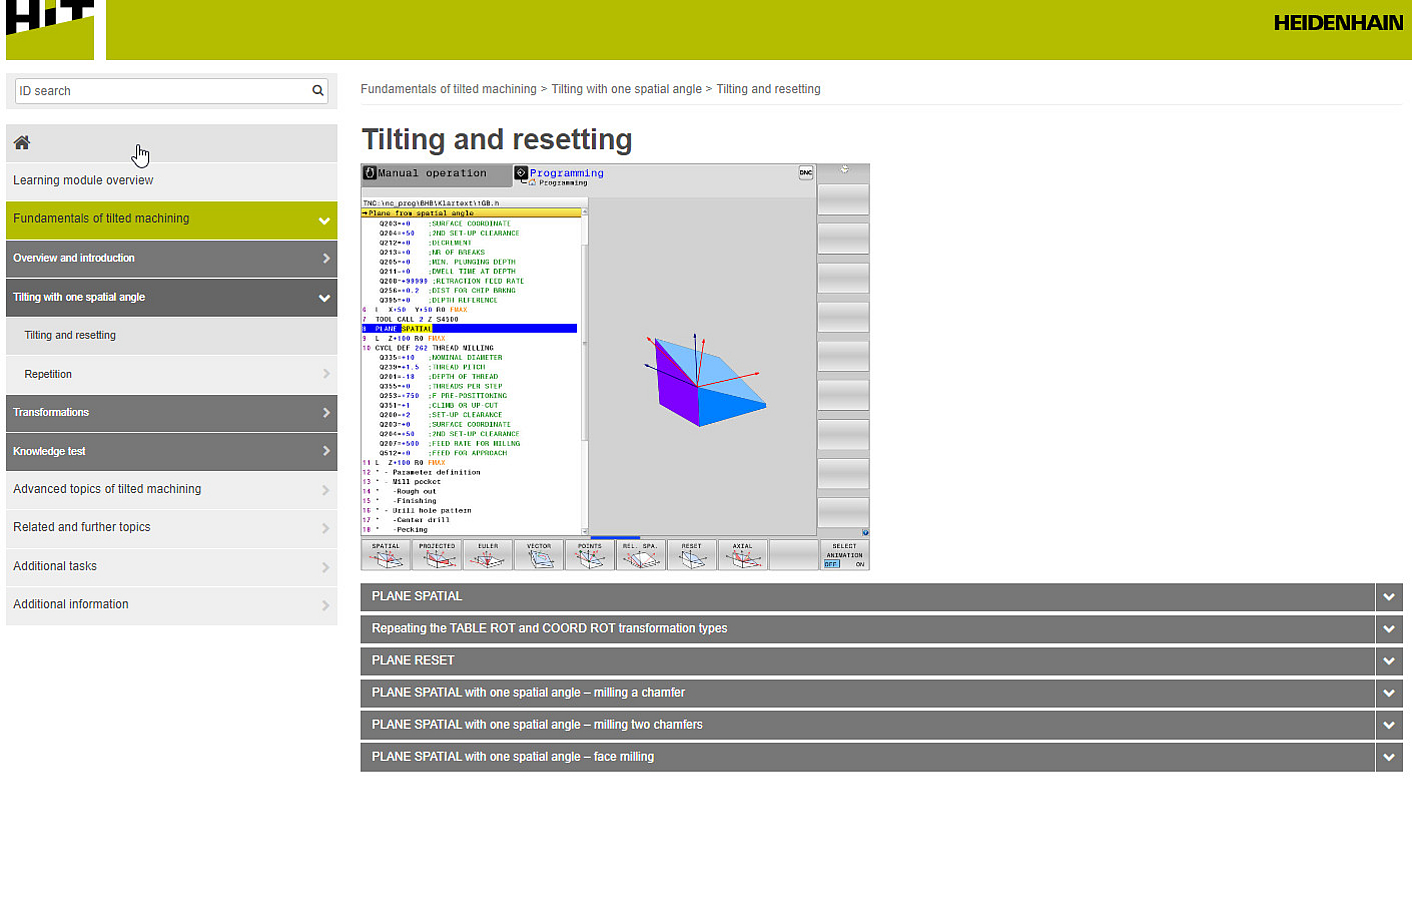Image resolution: width=1412 pixels, height=902 pixels.
Task: Toggle the SELECT ANIMATION off/on soft key
Action: click(844, 555)
